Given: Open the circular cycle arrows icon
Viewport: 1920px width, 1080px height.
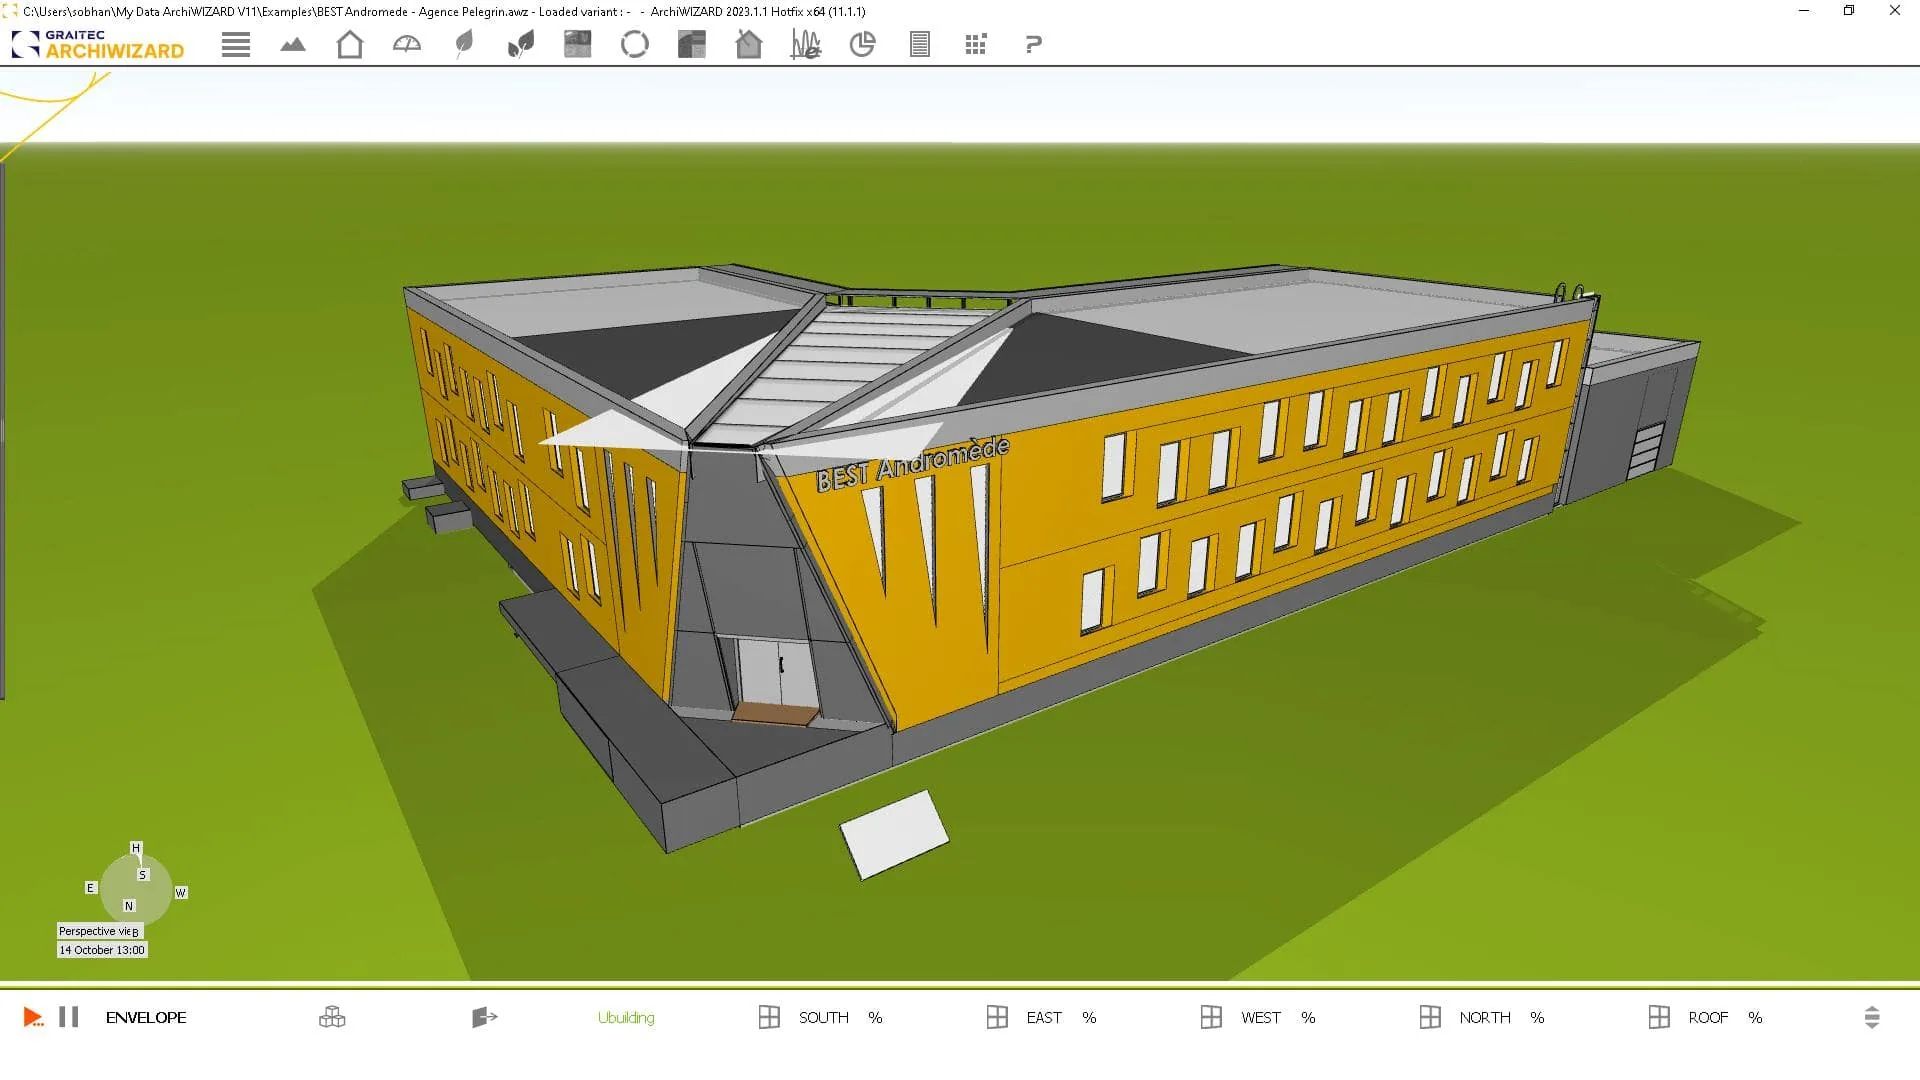Looking at the screenshot, I should 635,45.
